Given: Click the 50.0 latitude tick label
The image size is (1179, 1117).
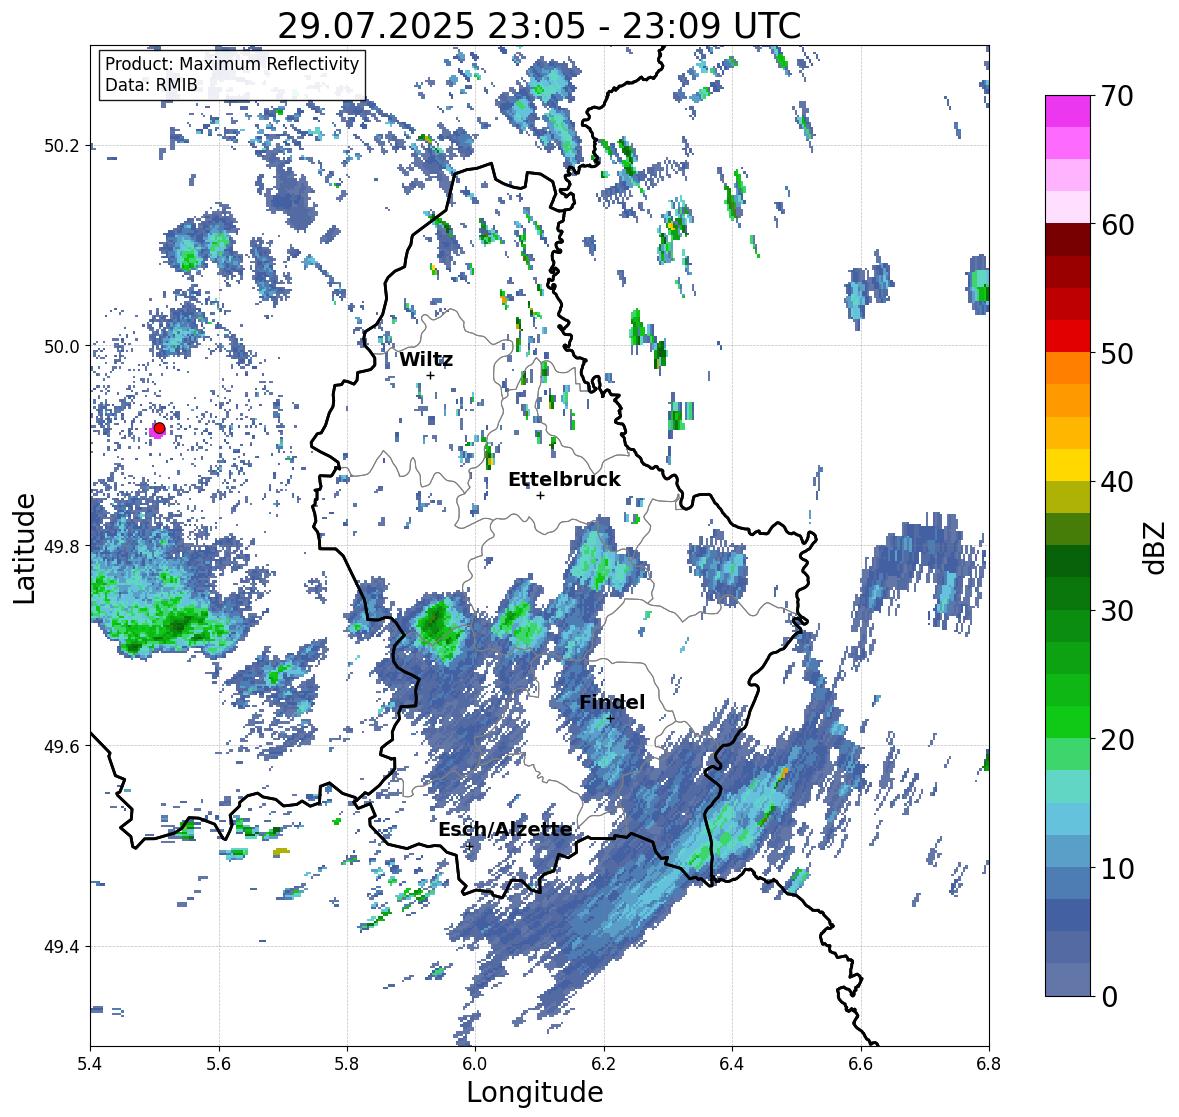Looking at the screenshot, I should tap(61, 347).
